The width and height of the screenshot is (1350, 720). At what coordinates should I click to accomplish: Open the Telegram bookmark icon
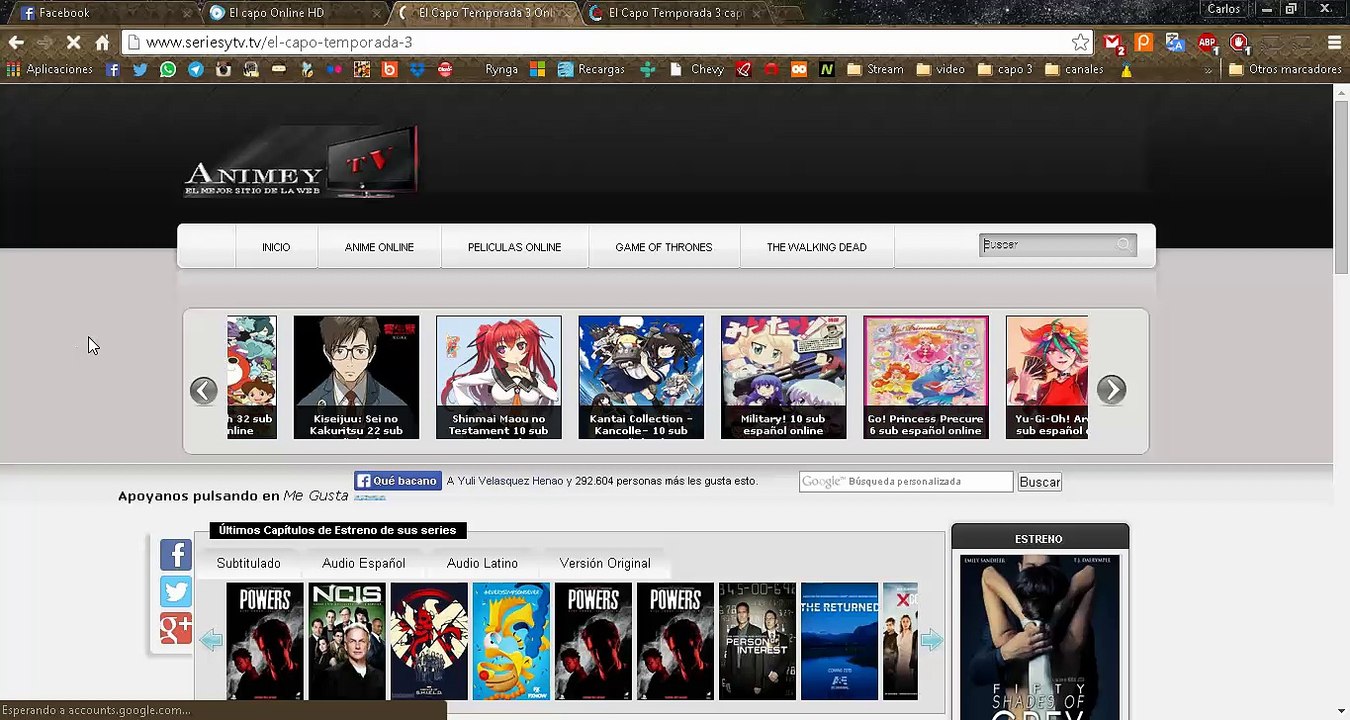click(196, 70)
